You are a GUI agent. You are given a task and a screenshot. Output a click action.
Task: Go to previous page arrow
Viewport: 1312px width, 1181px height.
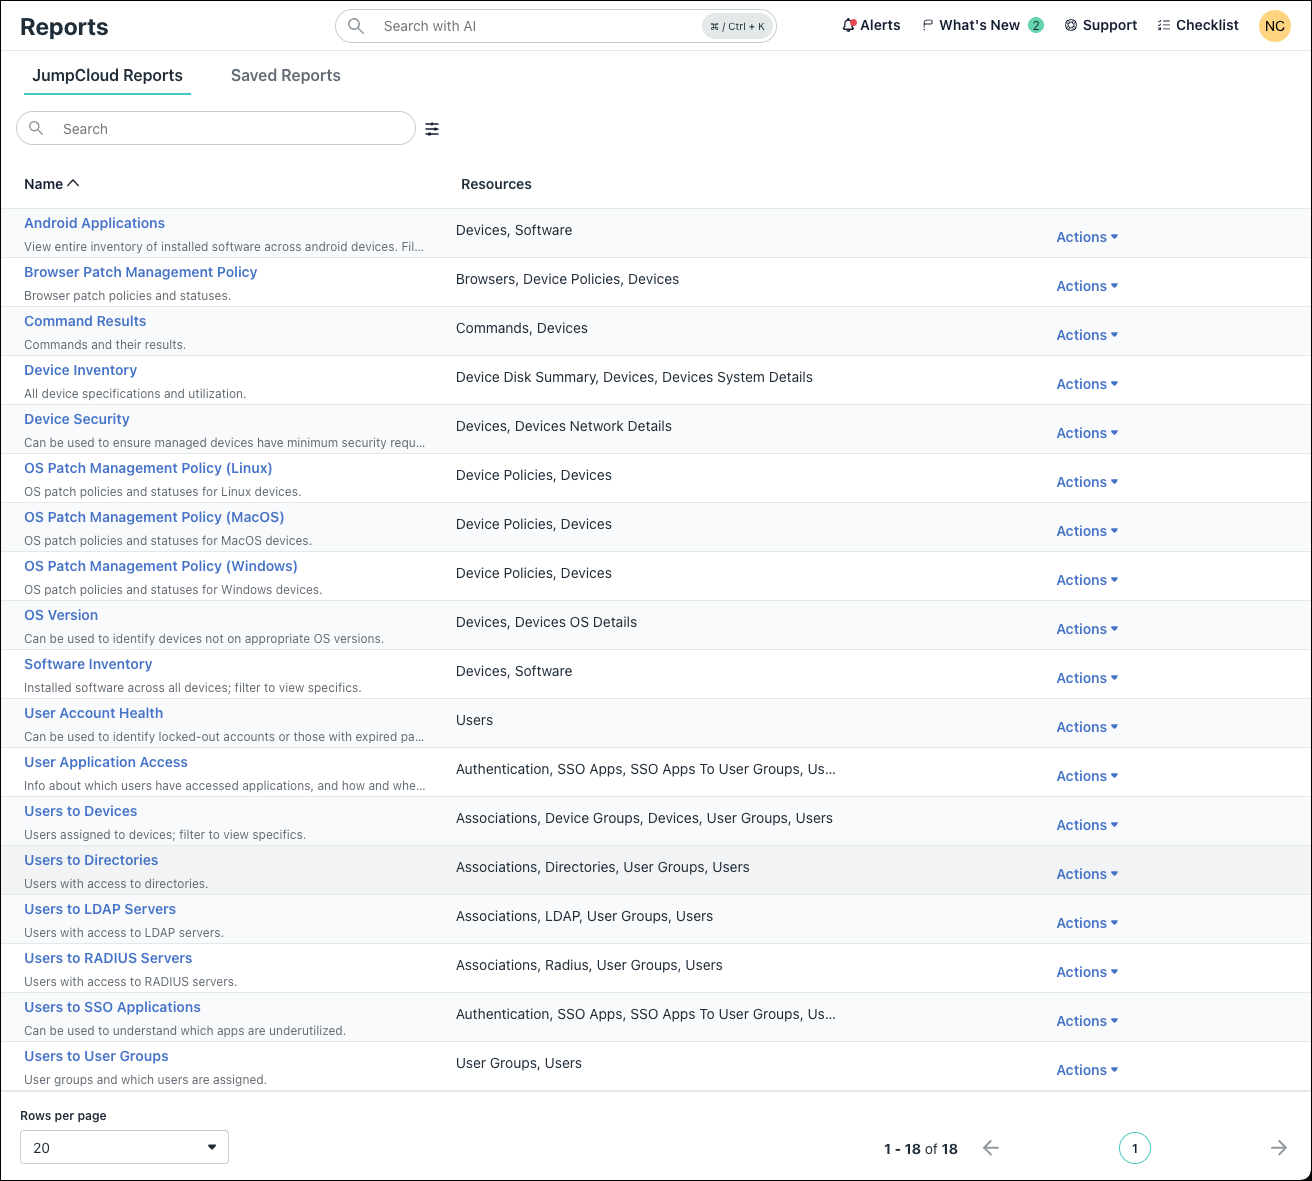point(991,1148)
